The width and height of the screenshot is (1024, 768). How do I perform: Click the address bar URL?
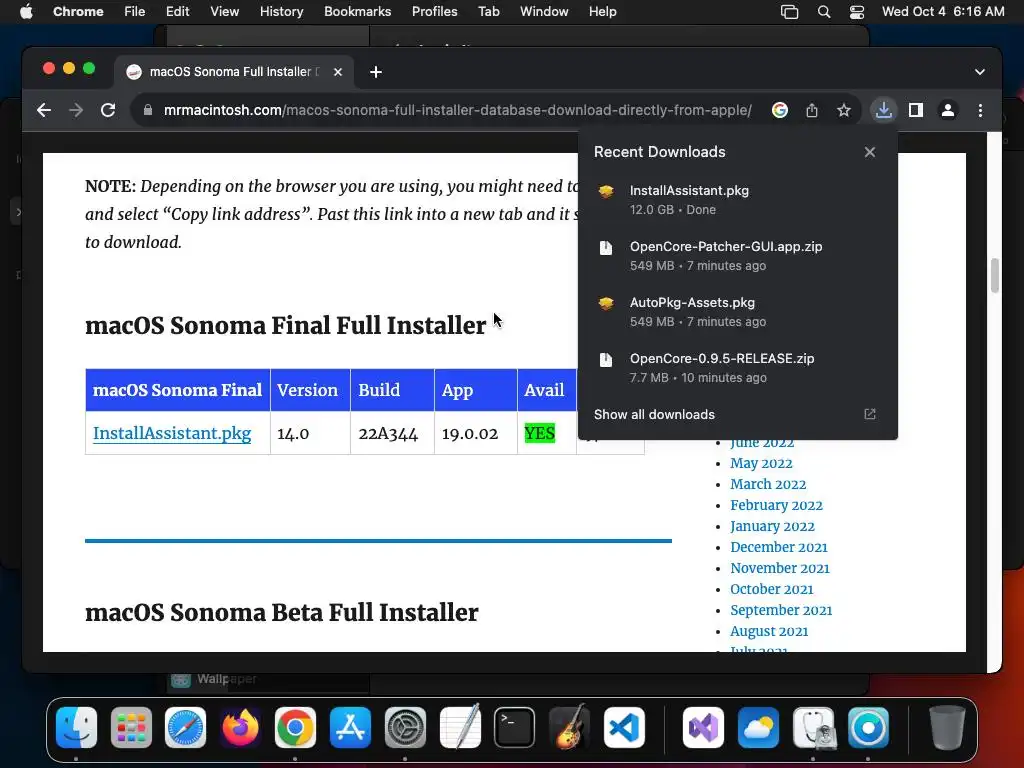point(457,110)
